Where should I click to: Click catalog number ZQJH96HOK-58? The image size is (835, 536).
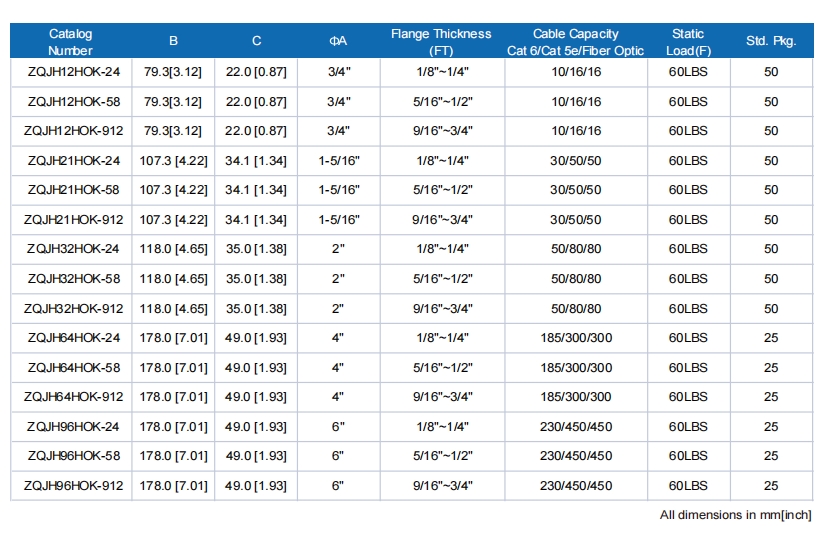[73, 456]
